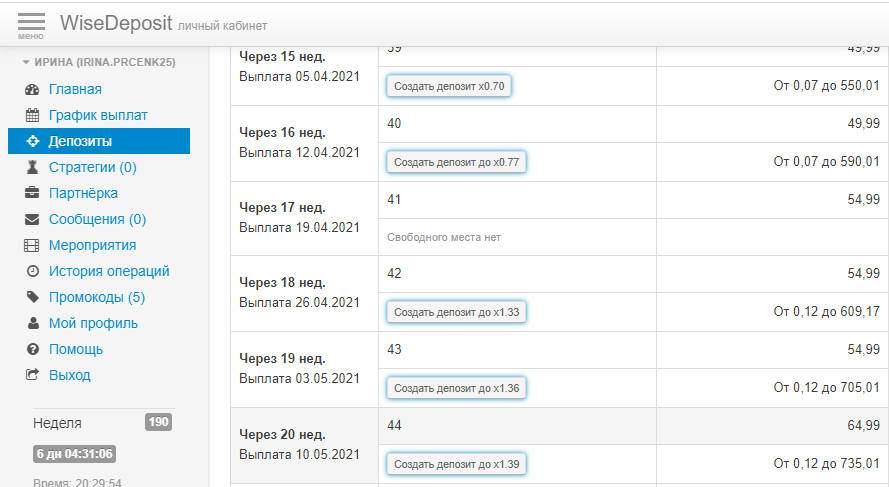This screenshot has height=487, width=889.
Task: Click the Партнёрка briefcase icon
Action: pos(32,194)
